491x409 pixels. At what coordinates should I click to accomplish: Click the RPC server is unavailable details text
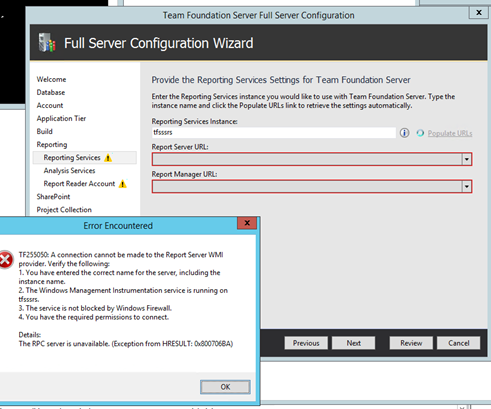coord(126,344)
